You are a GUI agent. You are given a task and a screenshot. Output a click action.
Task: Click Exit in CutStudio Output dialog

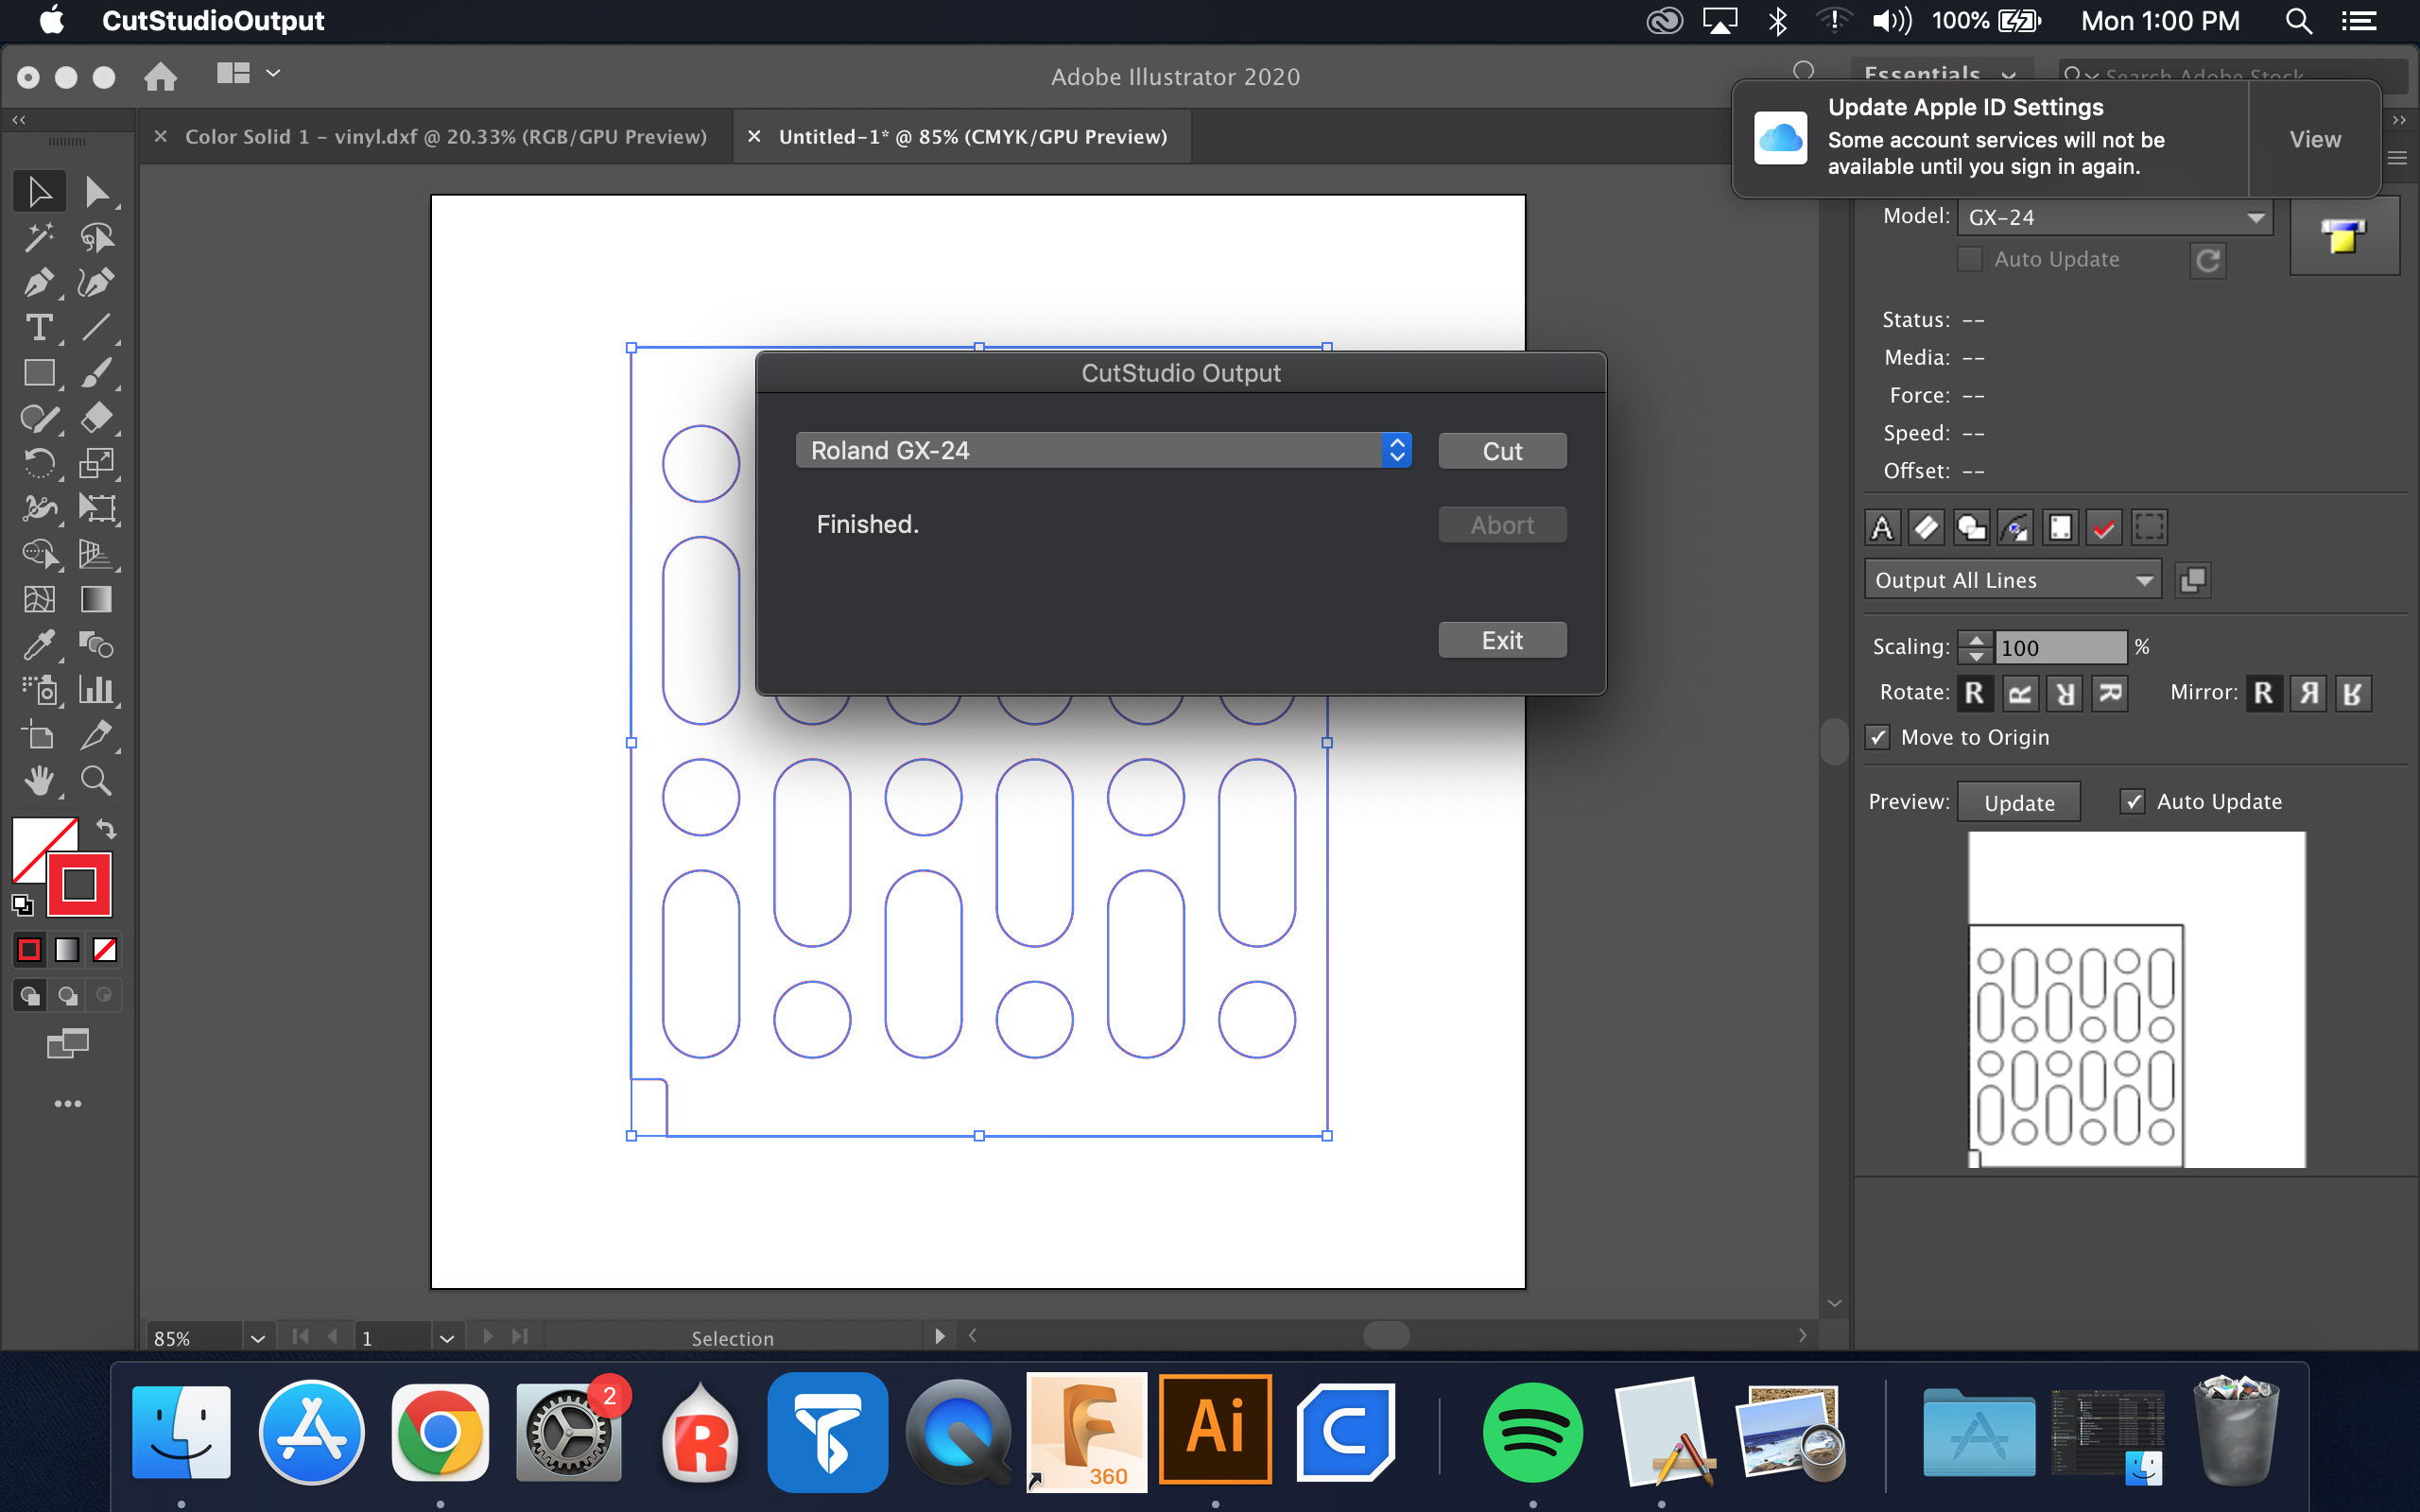pyautogui.click(x=1502, y=640)
